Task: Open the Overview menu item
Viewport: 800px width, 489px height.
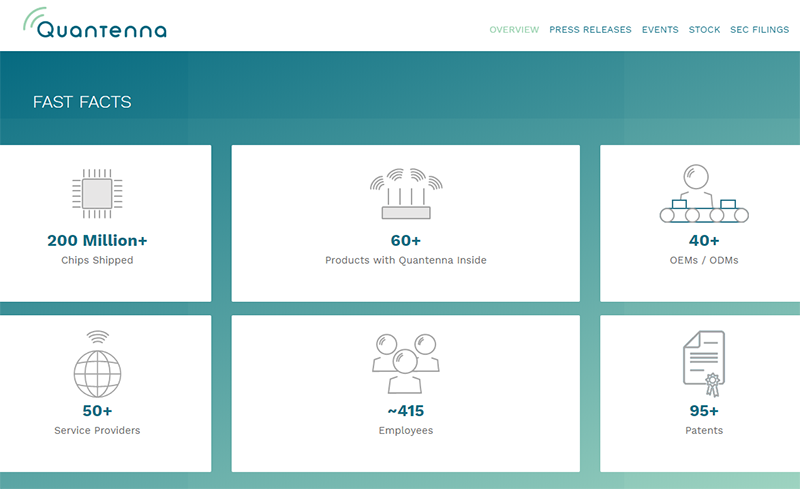Action: click(514, 30)
